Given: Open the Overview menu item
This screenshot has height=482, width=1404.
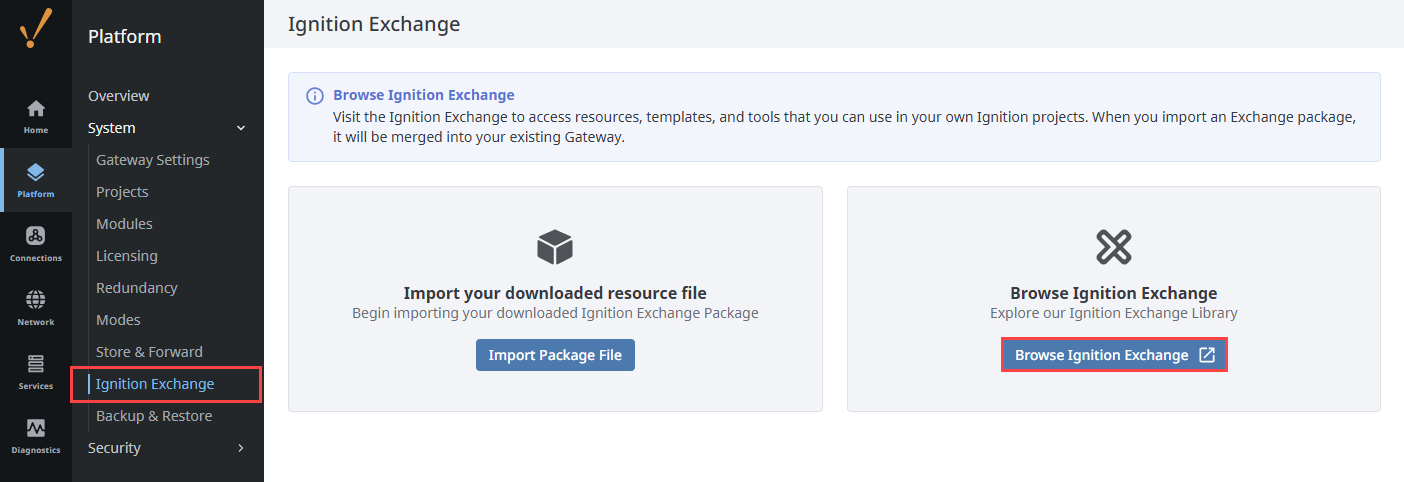Looking at the screenshot, I should point(119,96).
